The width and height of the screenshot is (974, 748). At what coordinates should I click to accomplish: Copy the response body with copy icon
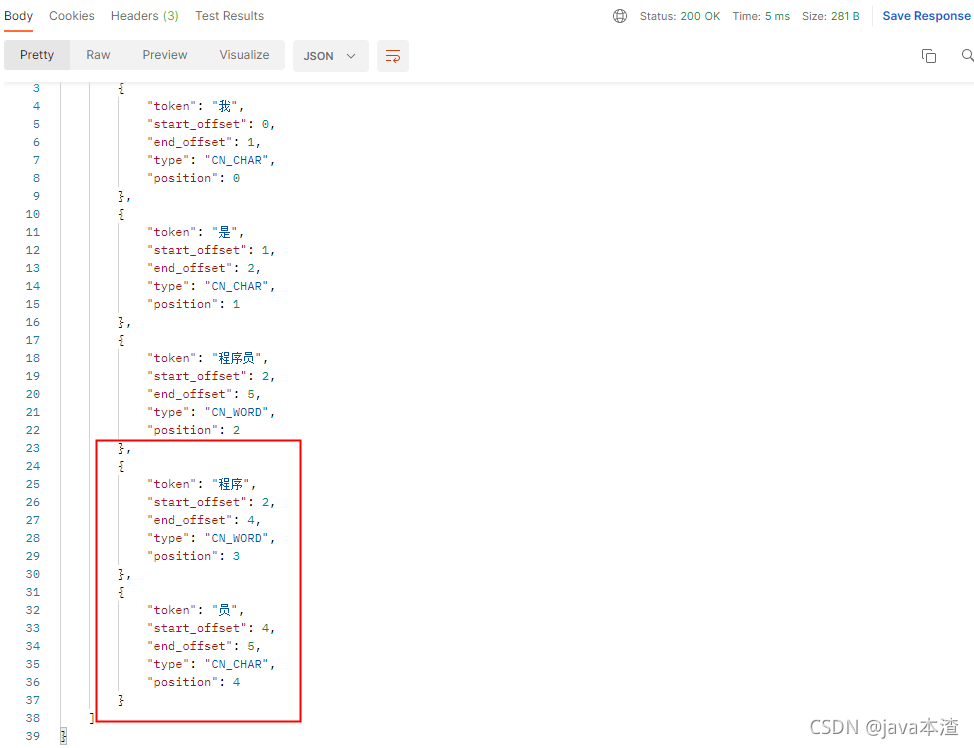929,56
